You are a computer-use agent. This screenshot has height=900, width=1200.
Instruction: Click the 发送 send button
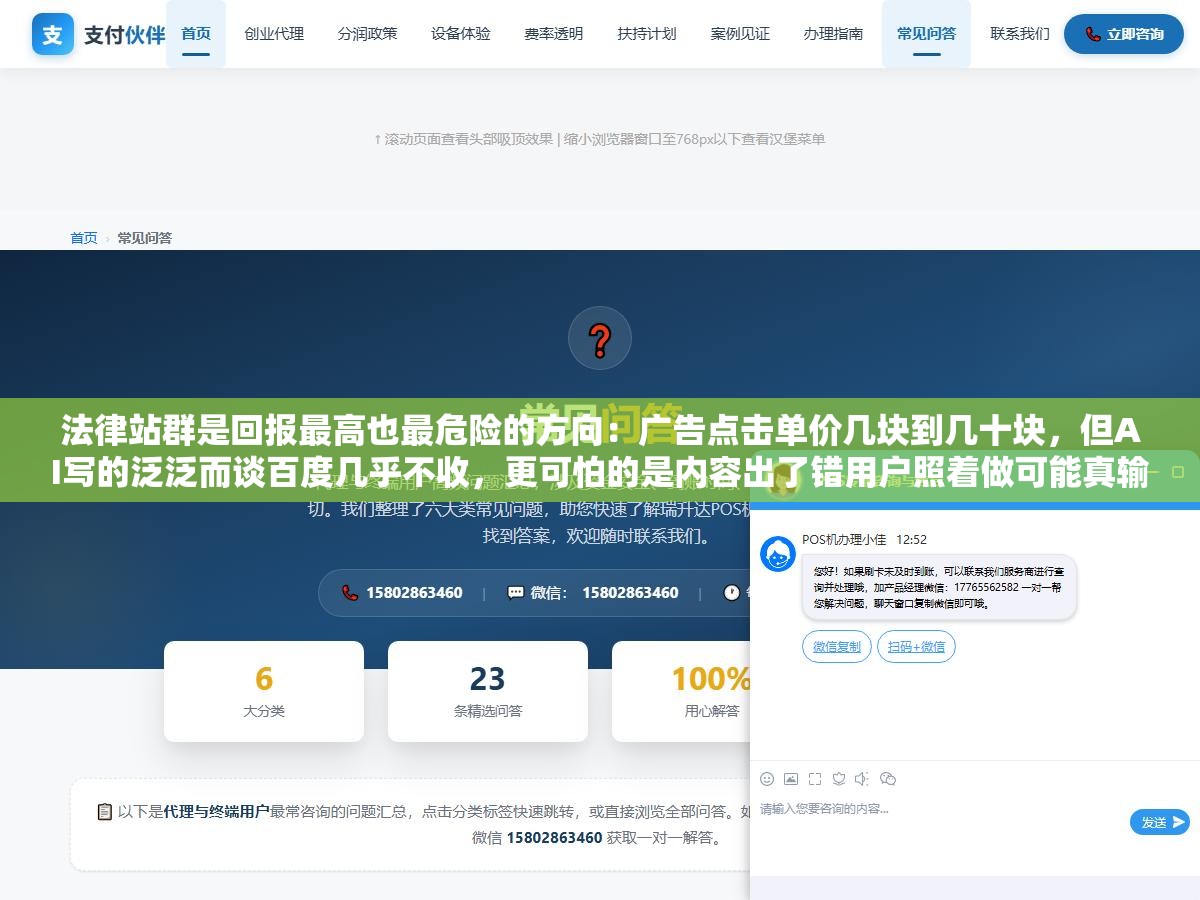(1160, 822)
